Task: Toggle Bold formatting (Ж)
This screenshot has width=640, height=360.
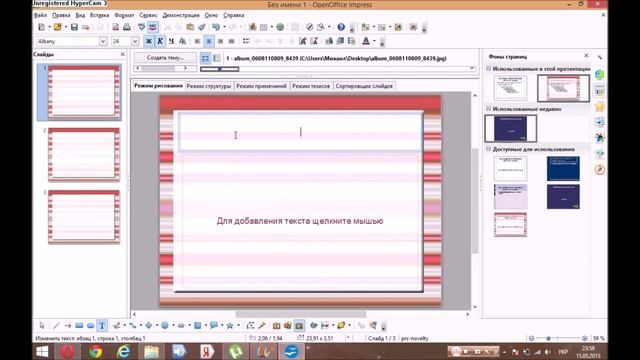Action: point(149,41)
